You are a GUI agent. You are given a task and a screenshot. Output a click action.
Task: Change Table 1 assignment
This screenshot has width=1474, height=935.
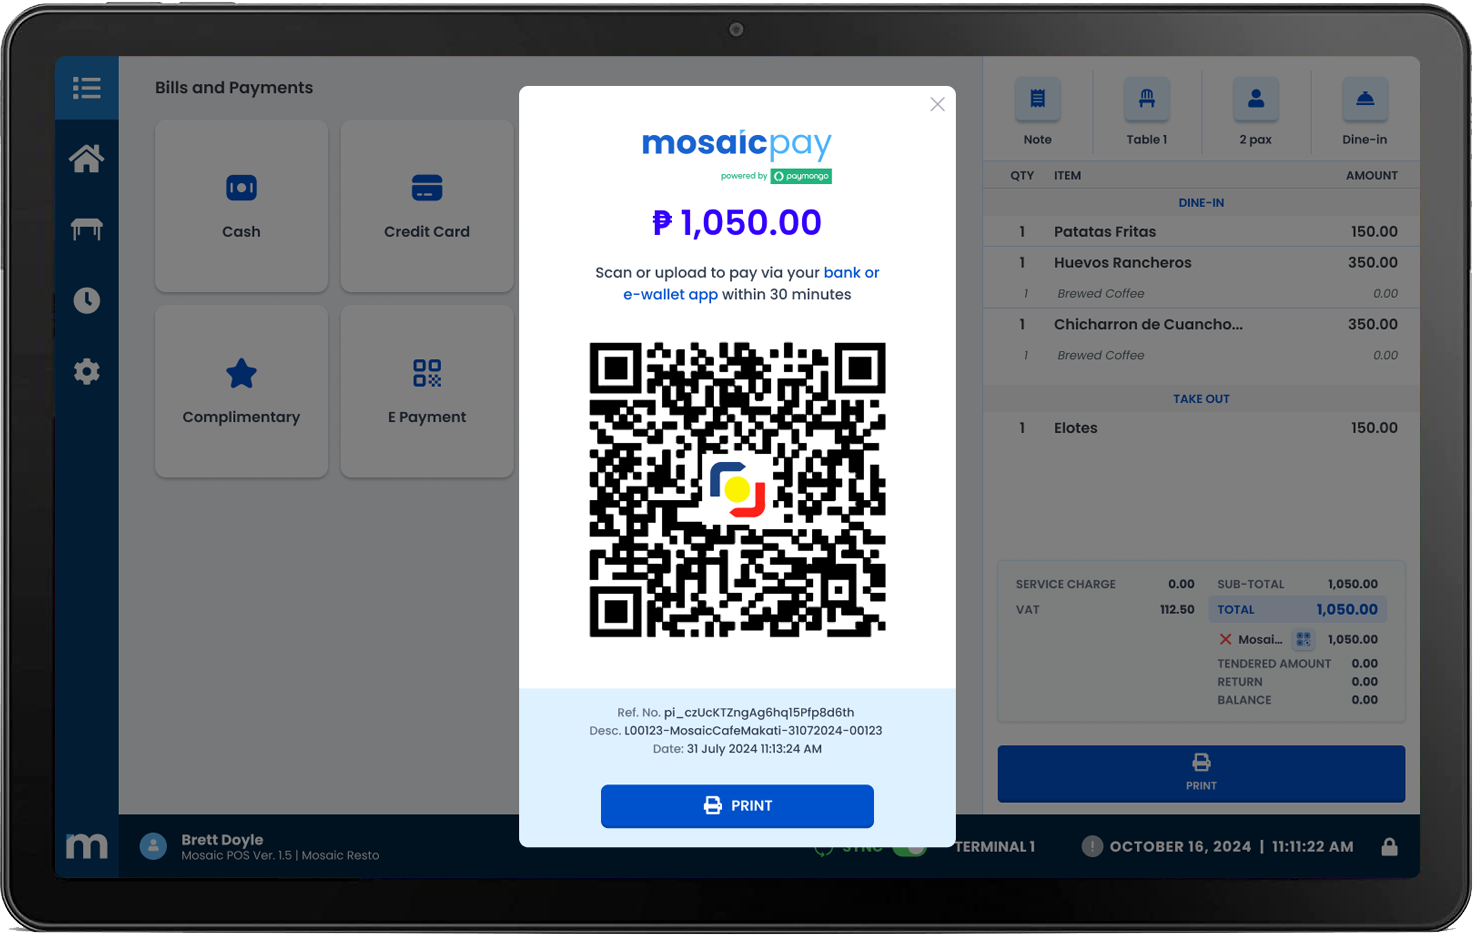(1147, 110)
